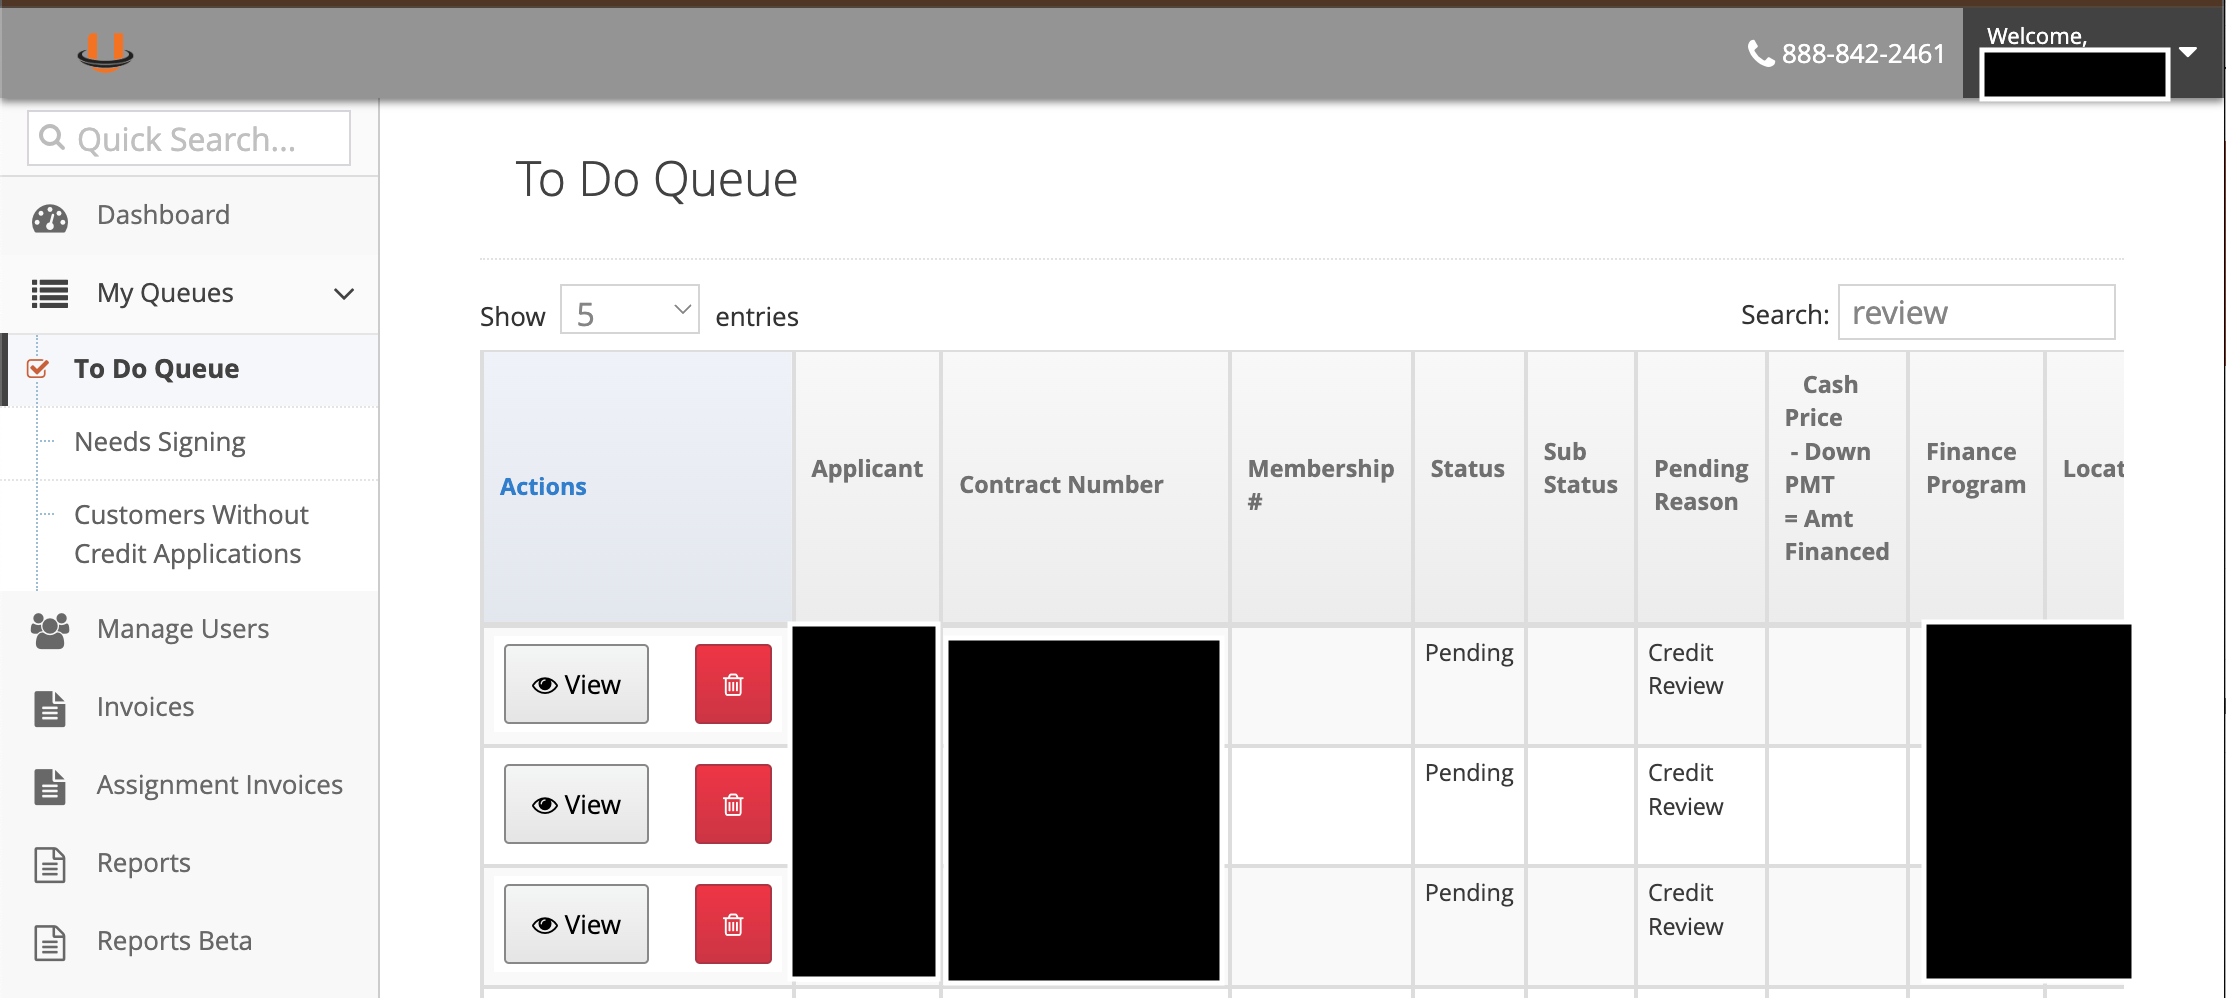Sort by the Pending Reason column
The height and width of the screenshot is (998, 2226).
coord(1701,485)
